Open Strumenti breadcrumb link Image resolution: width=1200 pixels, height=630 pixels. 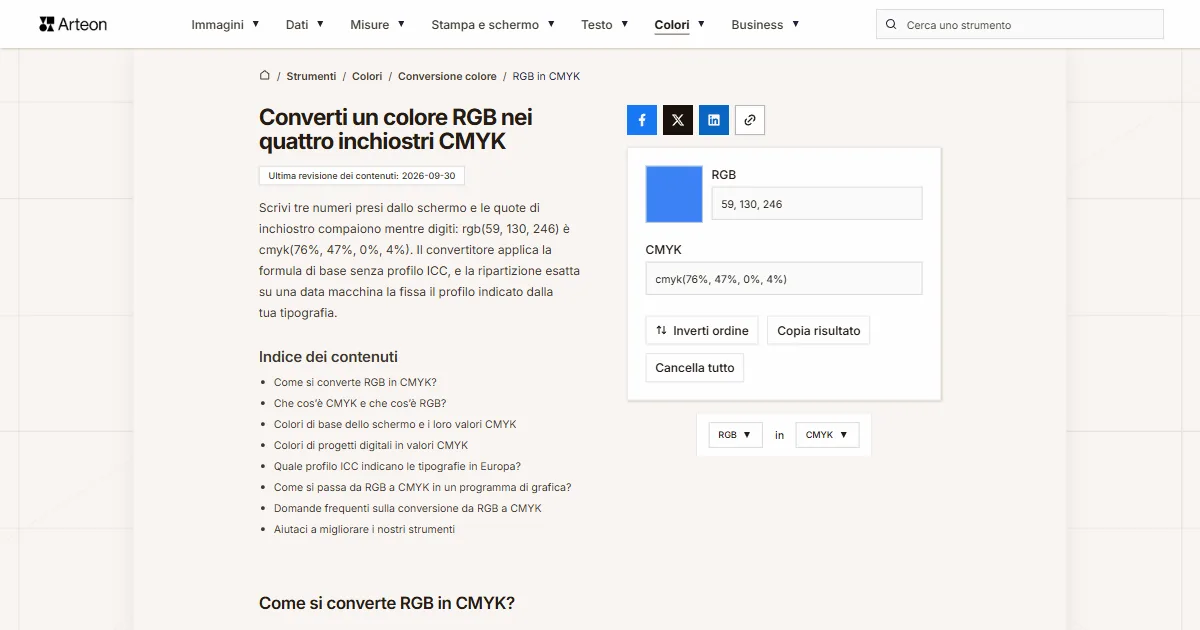point(311,76)
